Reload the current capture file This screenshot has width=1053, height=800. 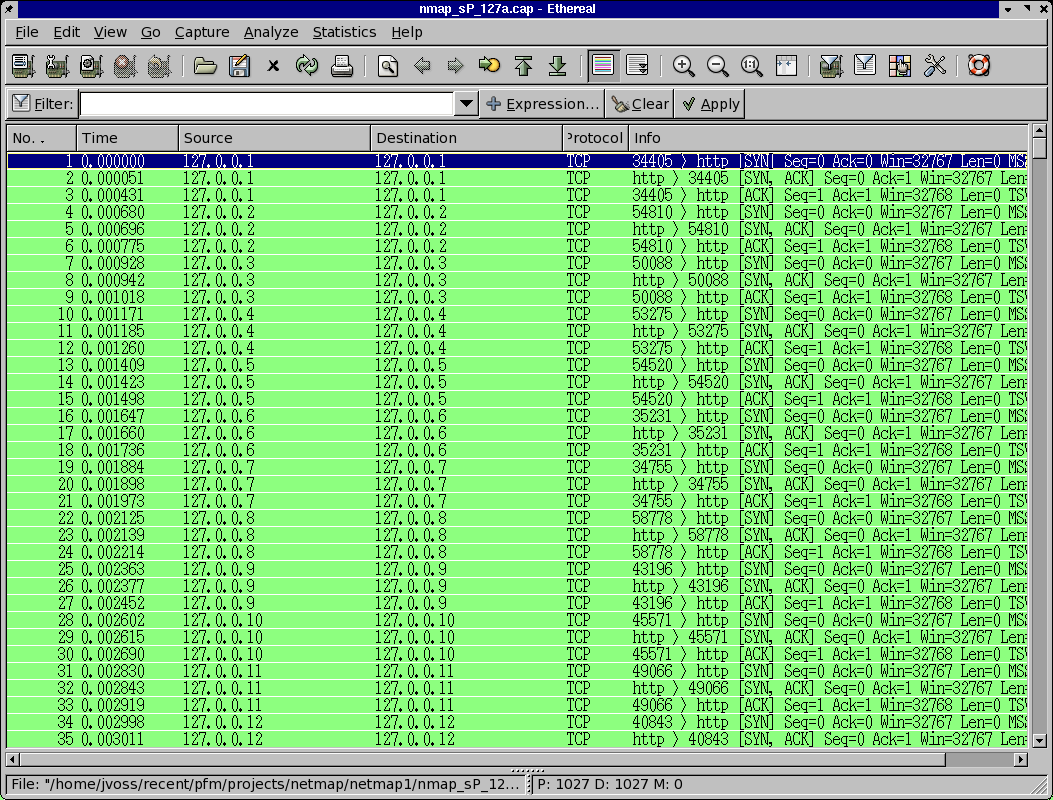(x=307, y=65)
